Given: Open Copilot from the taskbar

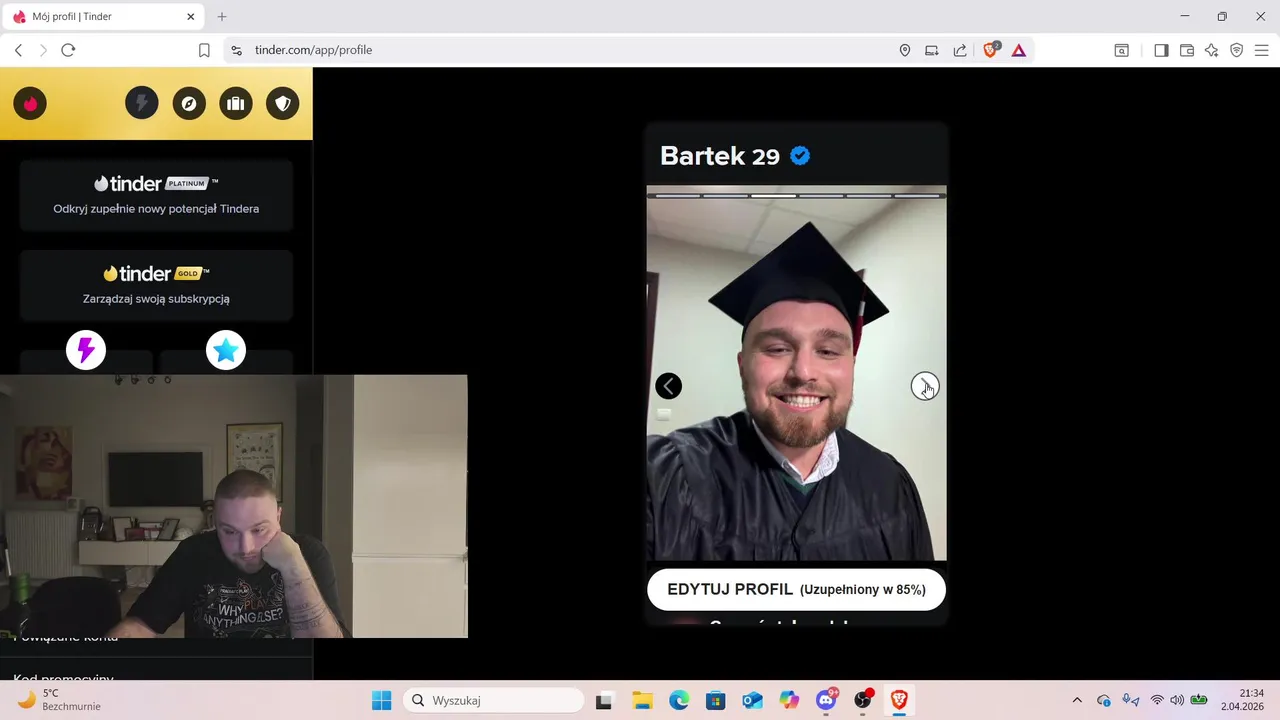Looking at the screenshot, I should click(789, 701).
